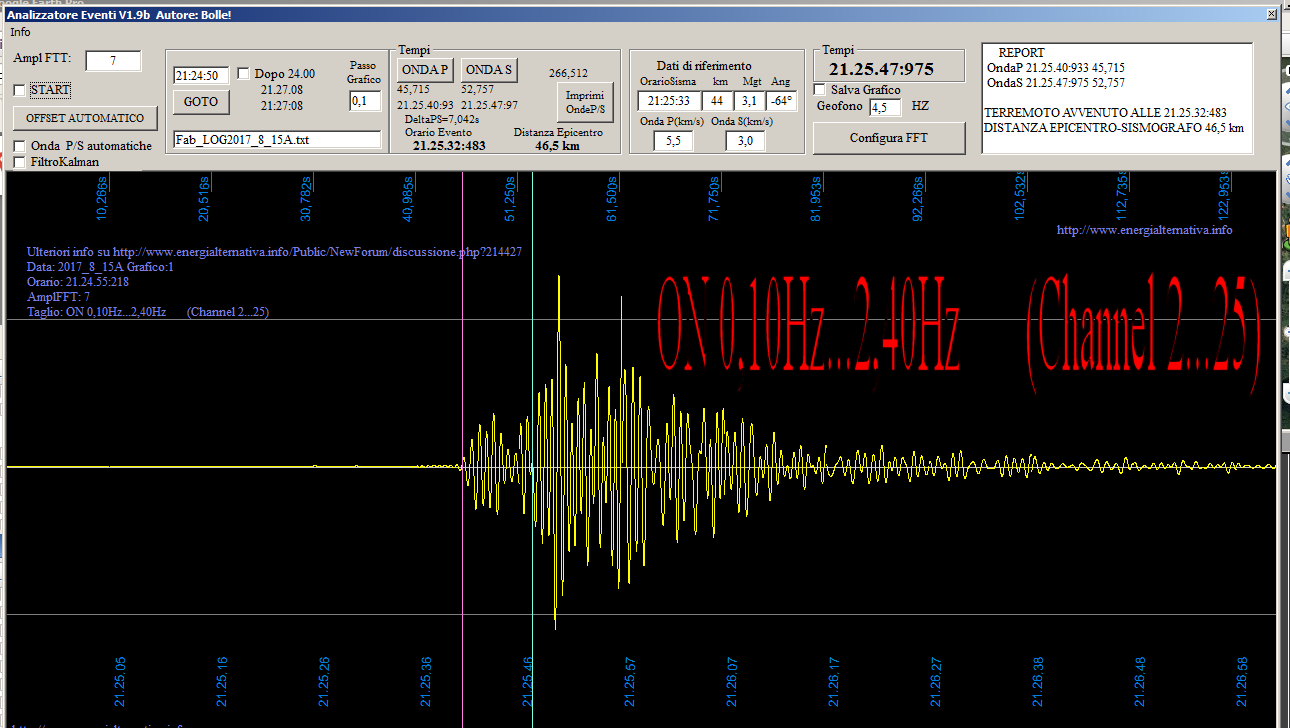
Task: Enable the START checkbox
Action: pos(20,90)
